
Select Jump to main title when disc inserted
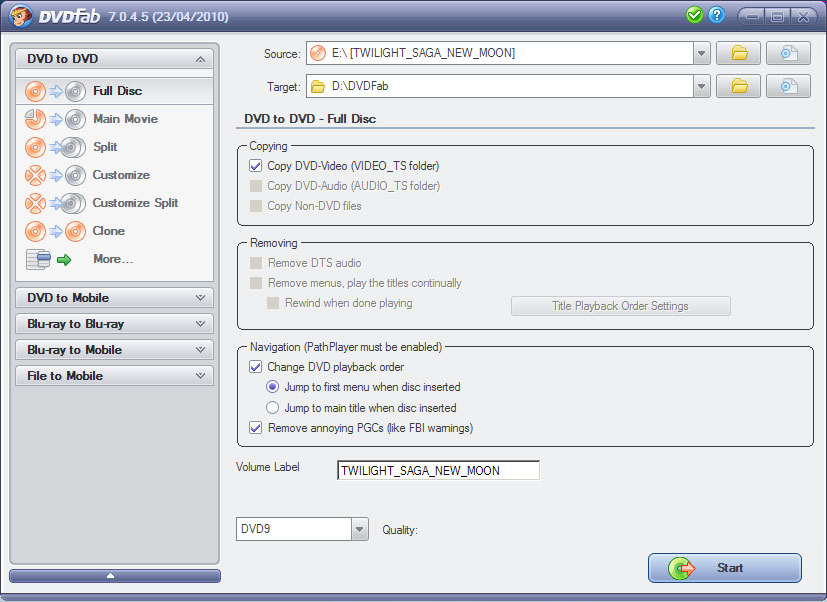point(271,407)
